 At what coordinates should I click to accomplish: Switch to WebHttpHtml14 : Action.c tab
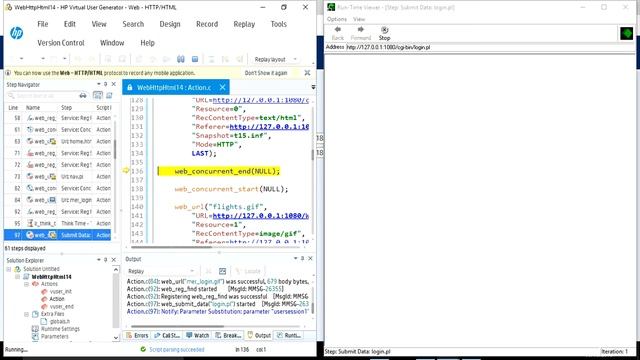[174, 87]
